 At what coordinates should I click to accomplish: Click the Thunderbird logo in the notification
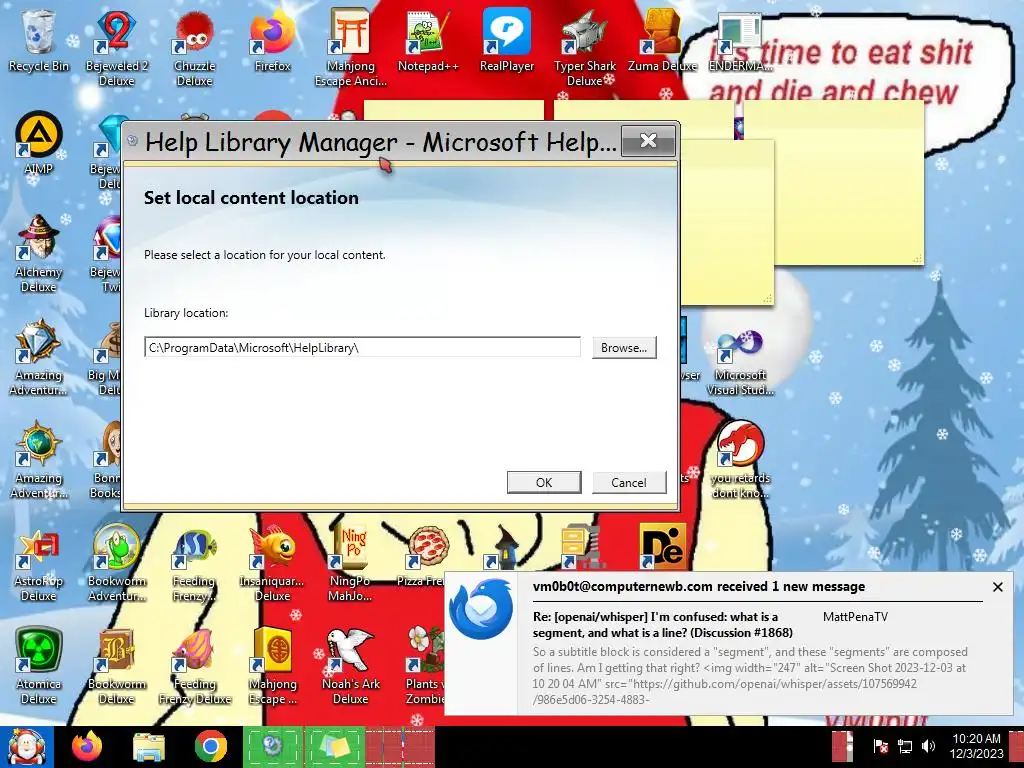[481, 610]
